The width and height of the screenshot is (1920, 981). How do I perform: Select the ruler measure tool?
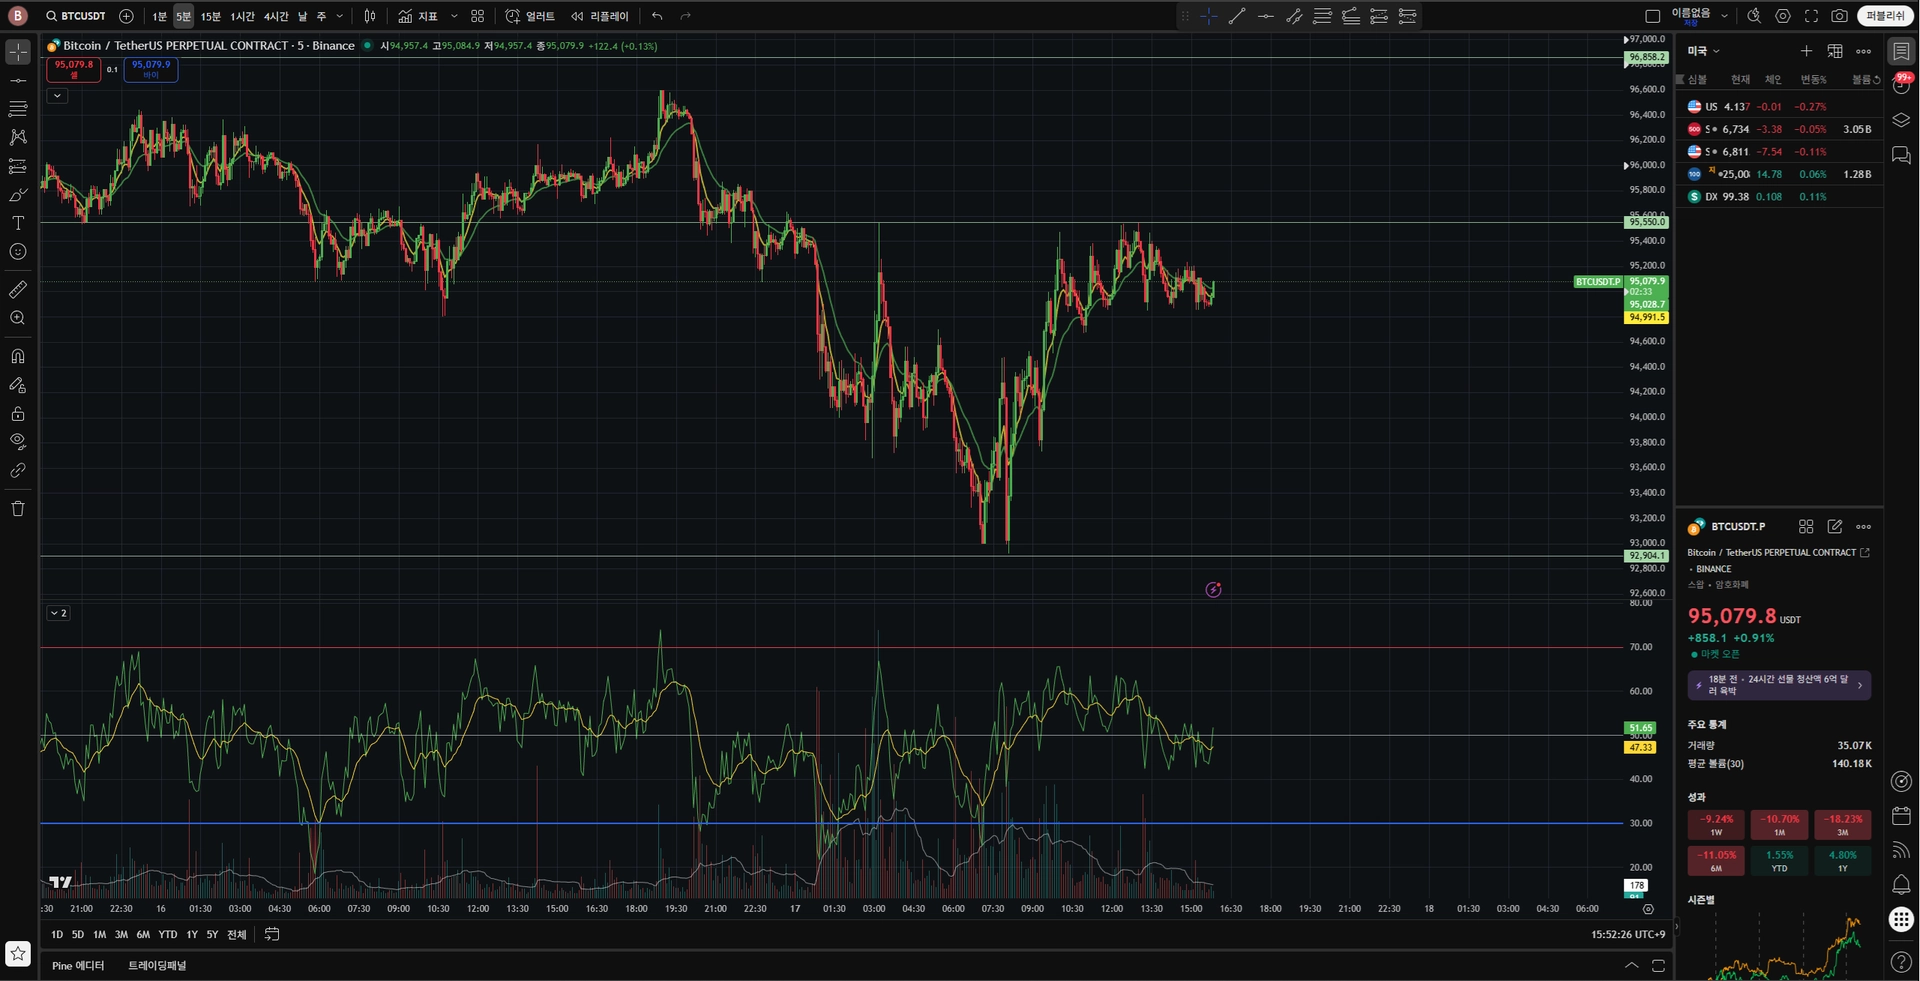(x=18, y=289)
